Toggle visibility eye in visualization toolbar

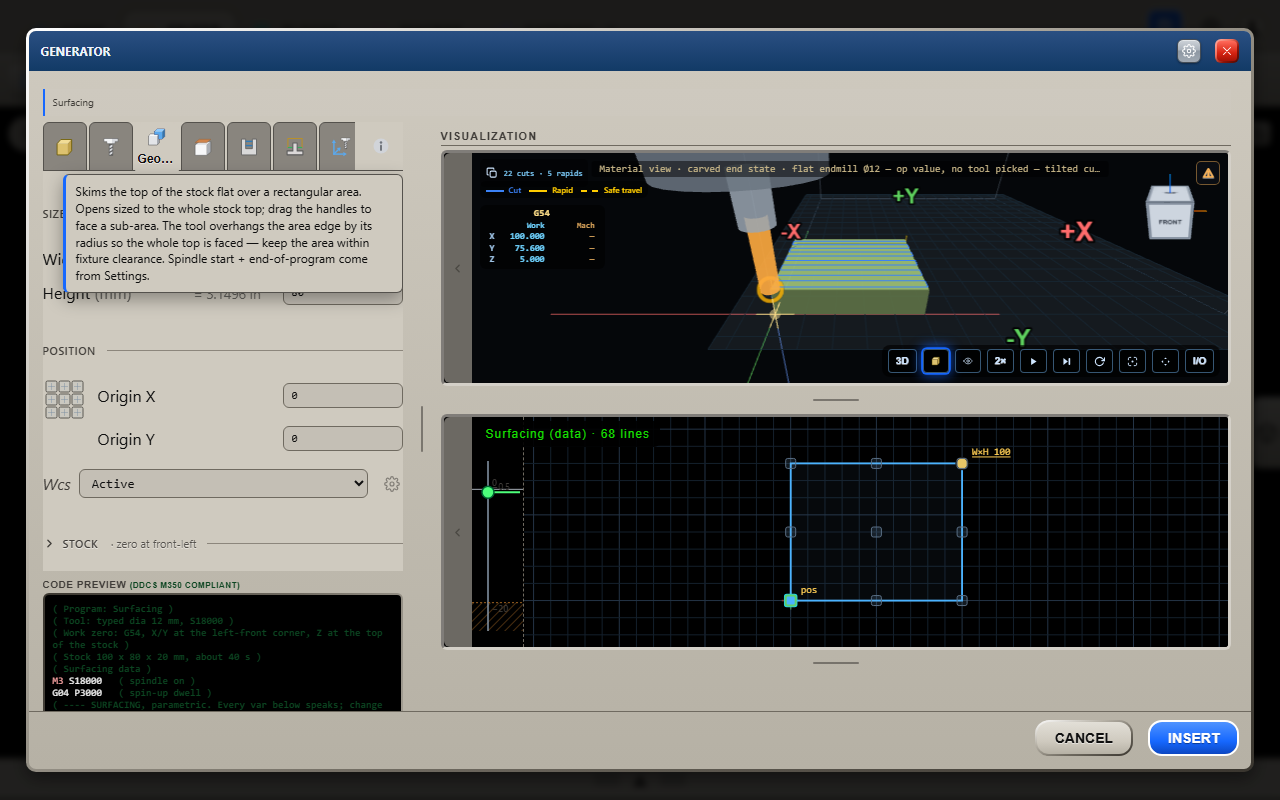click(x=967, y=361)
